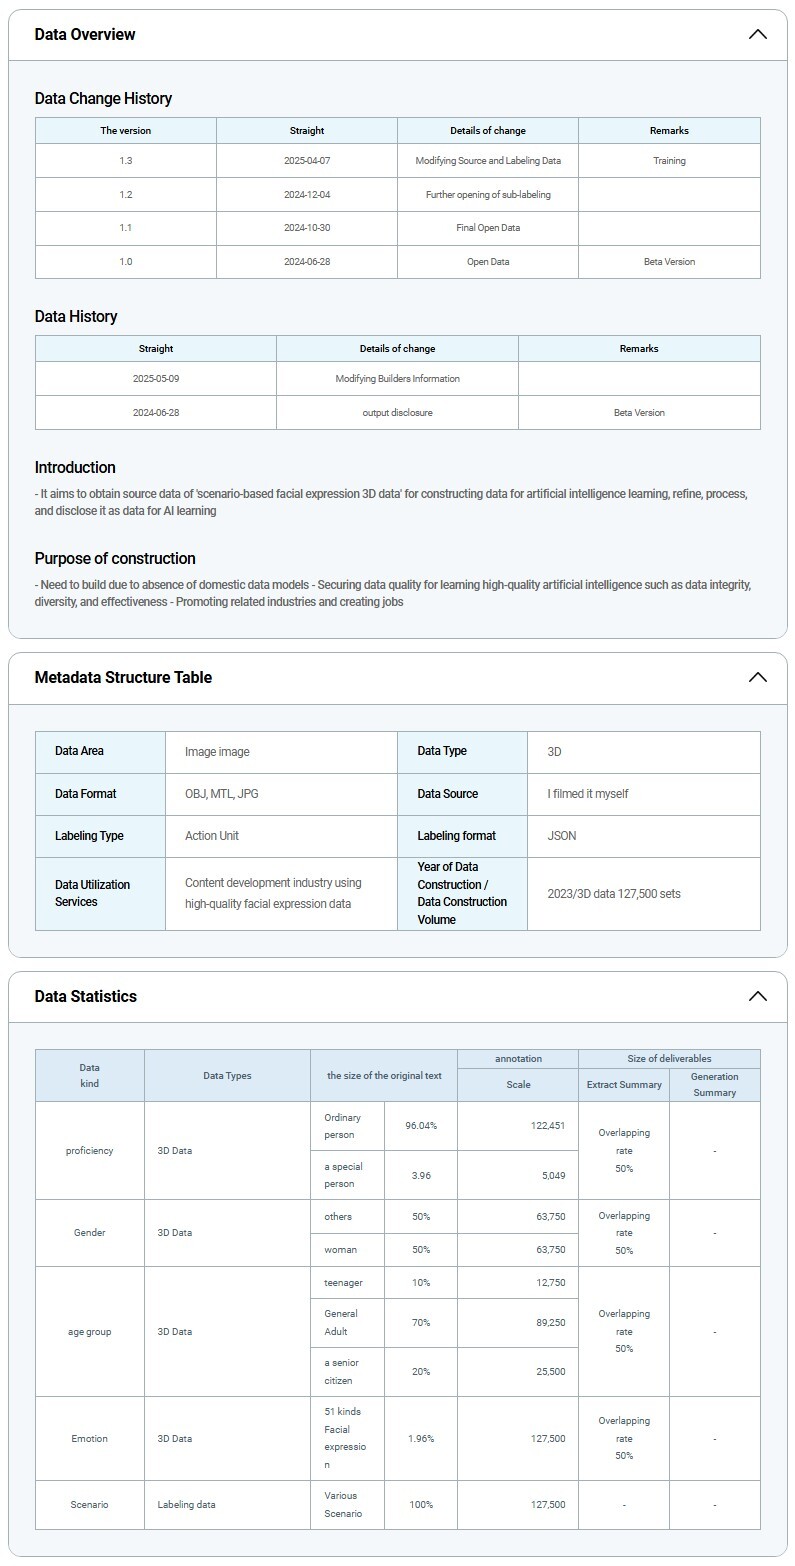The image size is (795, 1566).
Task: Click the Data Statistics section title
Action: pos(85,997)
